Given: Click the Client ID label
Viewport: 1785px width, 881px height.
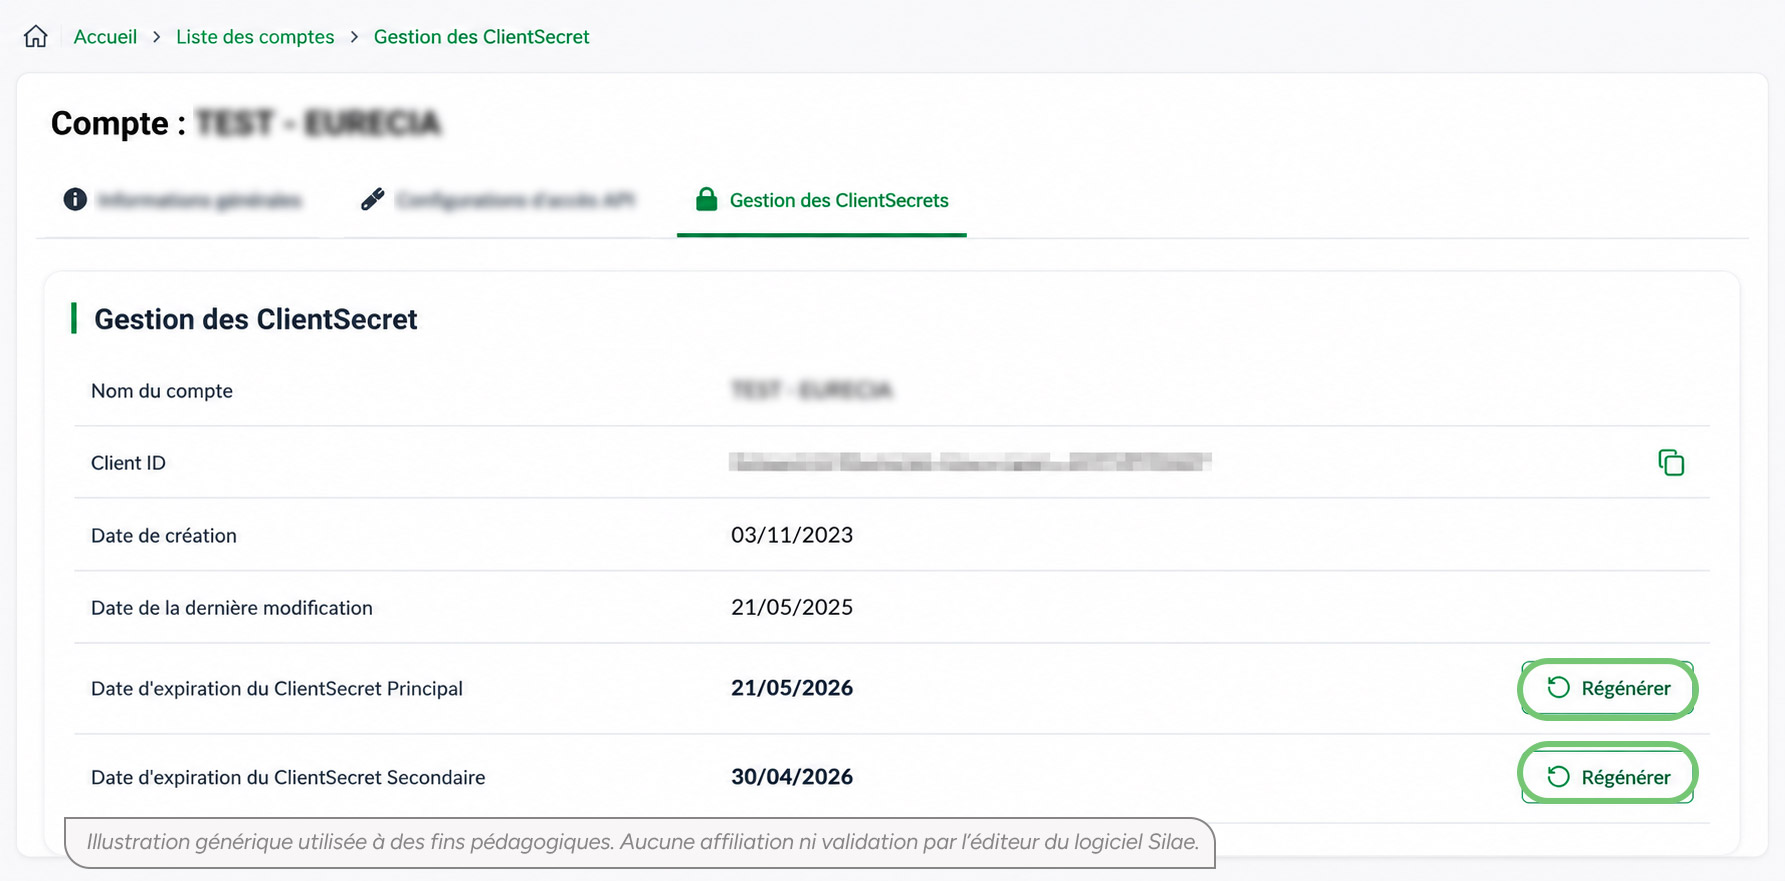Looking at the screenshot, I should point(128,463).
